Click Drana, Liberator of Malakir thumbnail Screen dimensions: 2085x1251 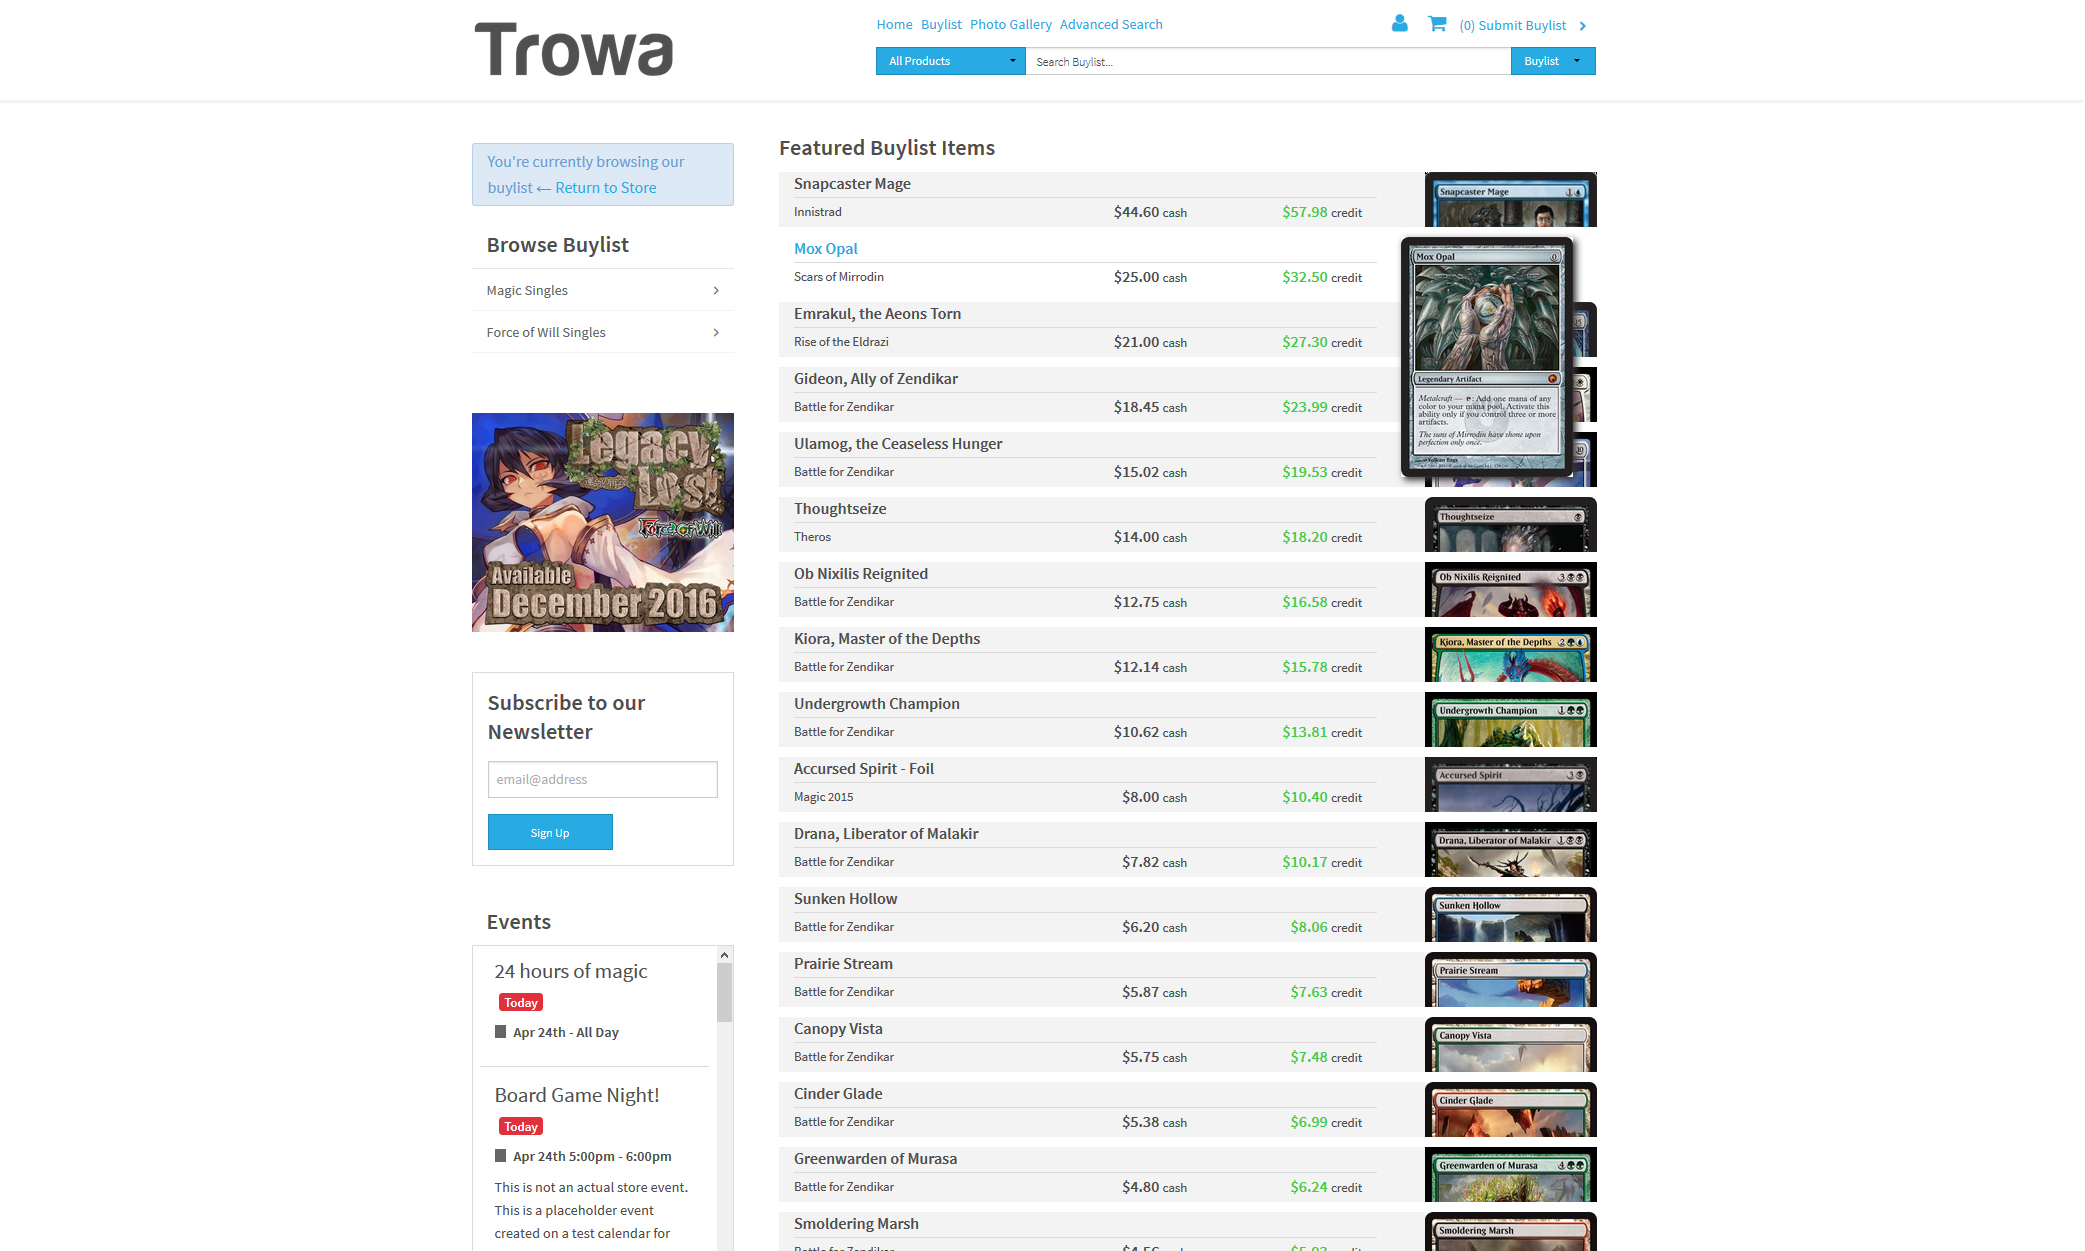(1510, 850)
